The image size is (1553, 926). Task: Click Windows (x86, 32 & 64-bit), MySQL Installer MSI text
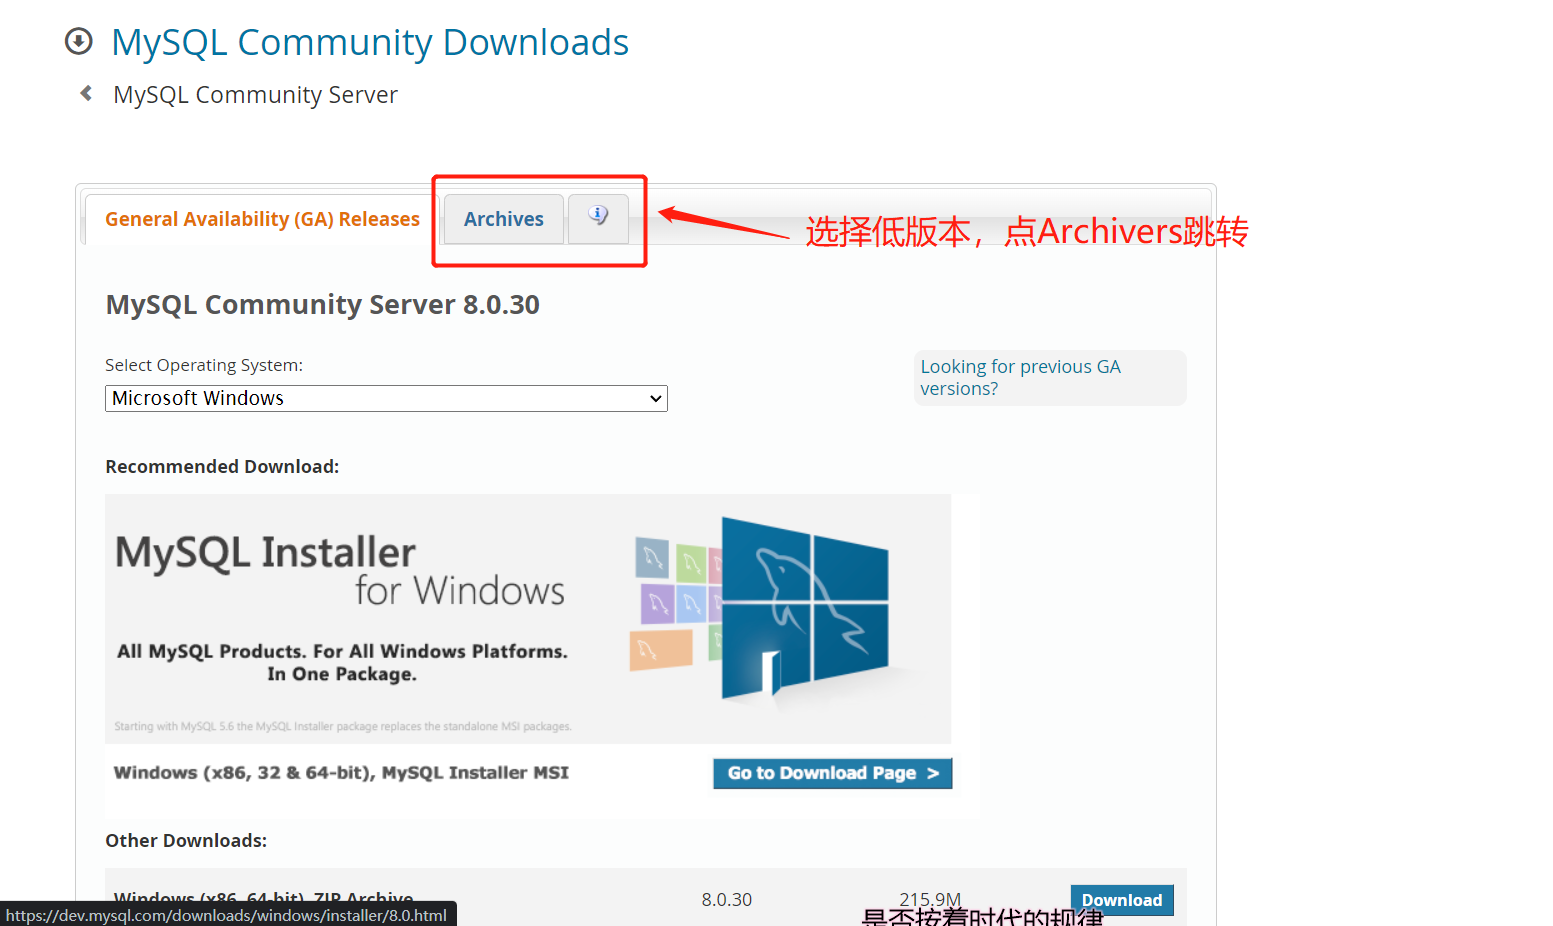coord(341,773)
